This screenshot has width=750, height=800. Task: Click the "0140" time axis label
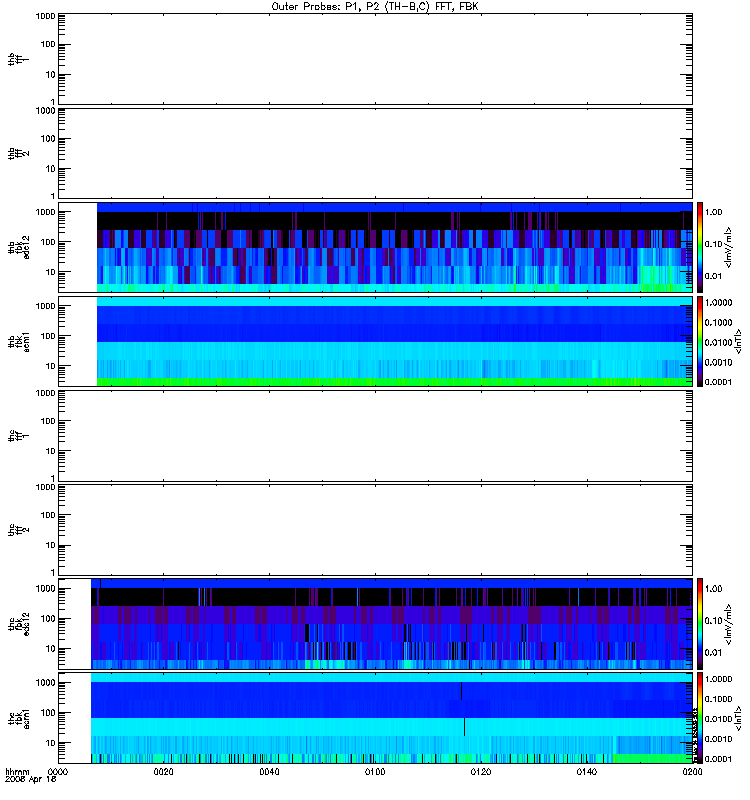(586, 772)
